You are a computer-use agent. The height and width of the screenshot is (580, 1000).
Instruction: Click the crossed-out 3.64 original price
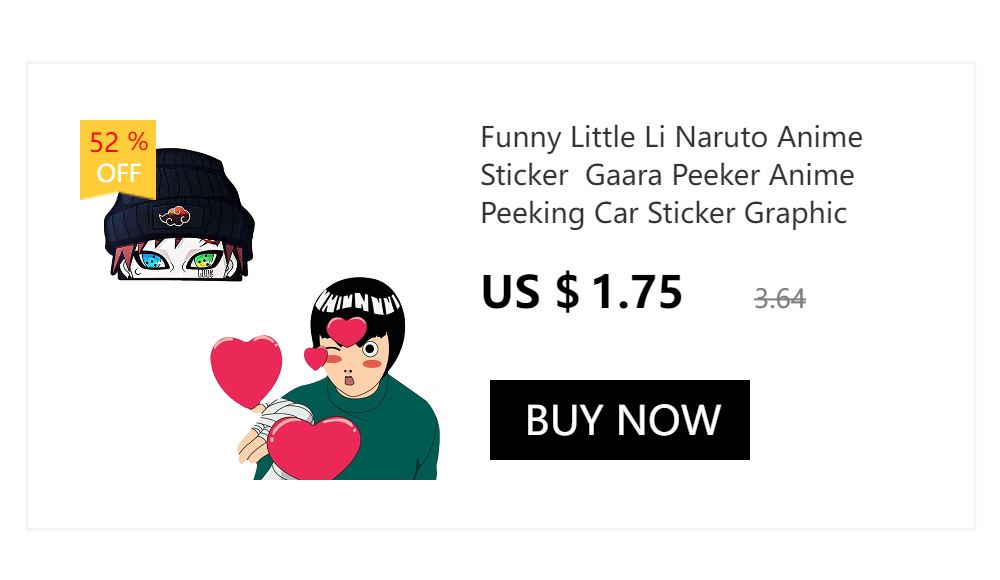(x=780, y=298)
